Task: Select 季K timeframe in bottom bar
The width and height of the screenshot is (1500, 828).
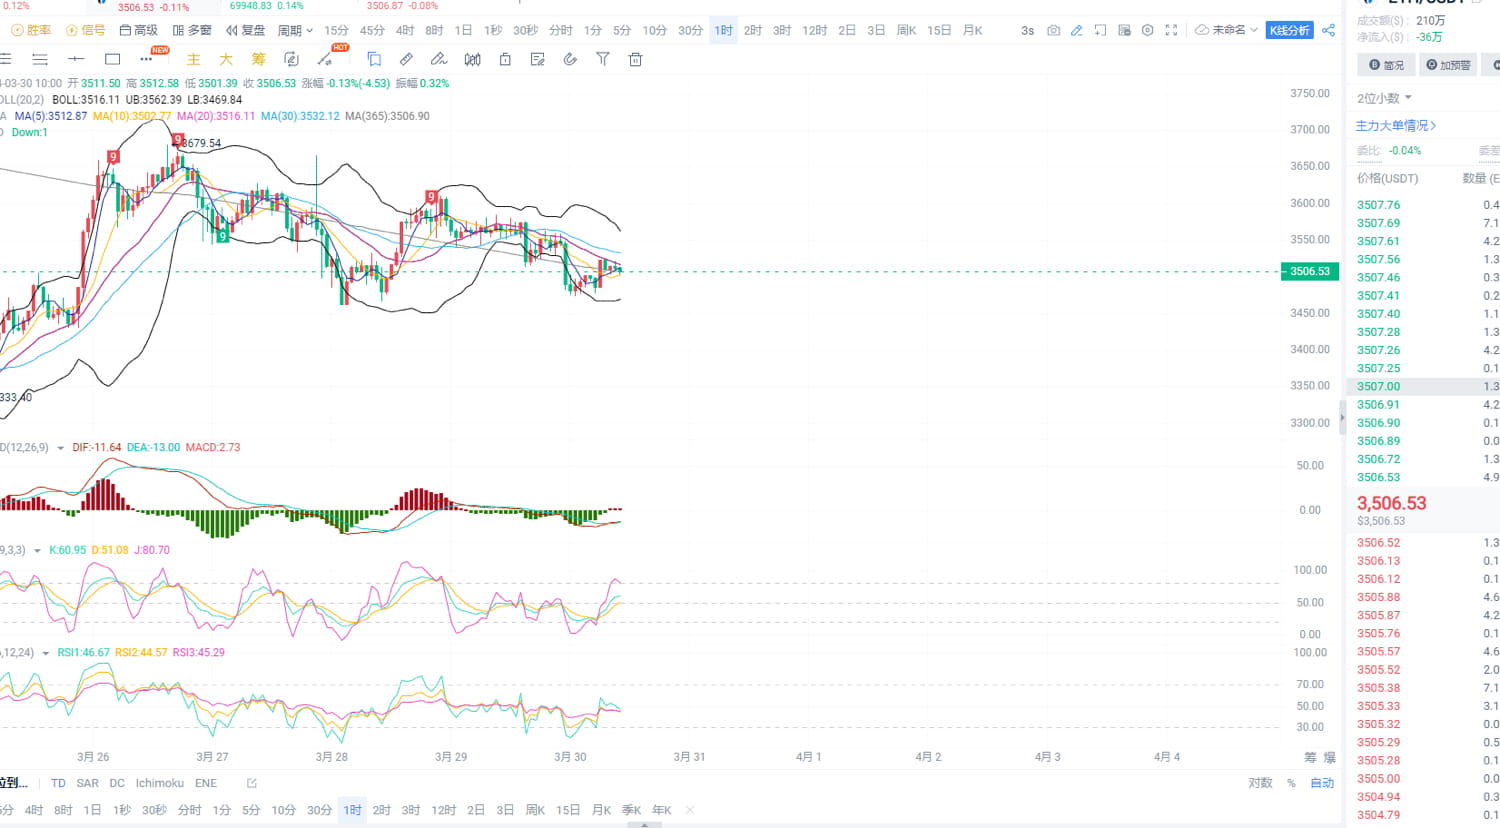Action: click(x=631, y=810)
